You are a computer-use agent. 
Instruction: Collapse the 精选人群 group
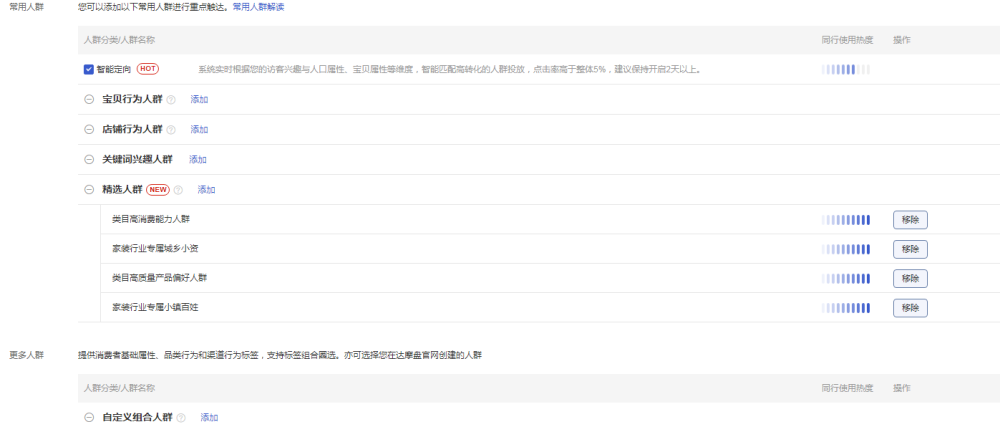pos(89,190)
